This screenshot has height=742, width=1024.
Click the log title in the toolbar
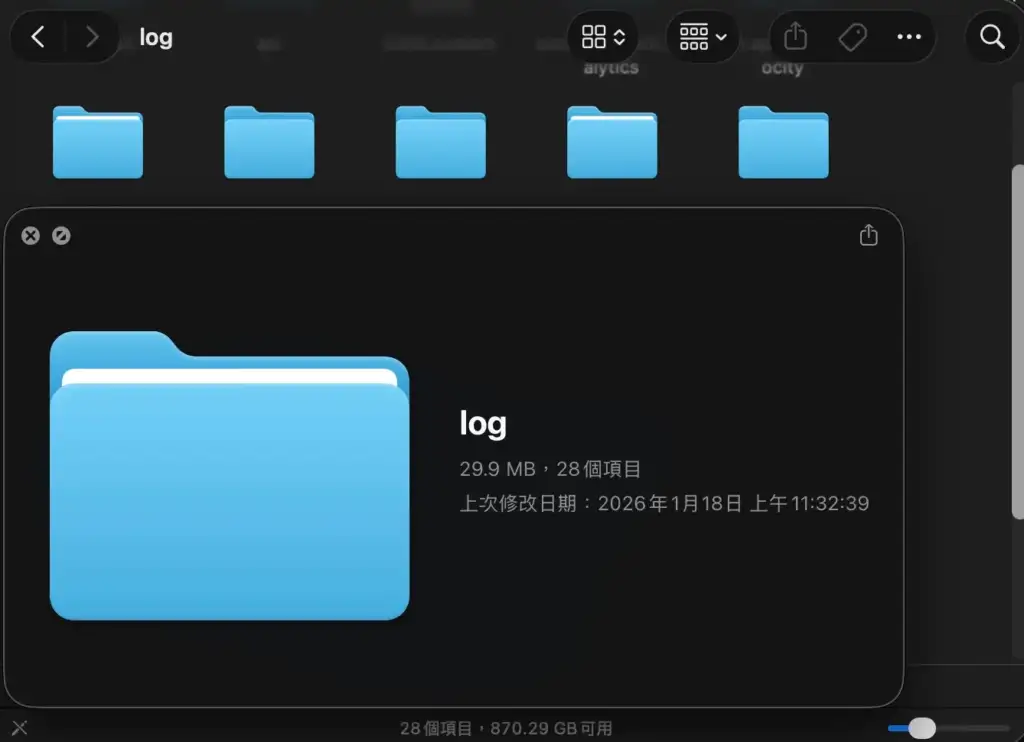click(156, 38)
